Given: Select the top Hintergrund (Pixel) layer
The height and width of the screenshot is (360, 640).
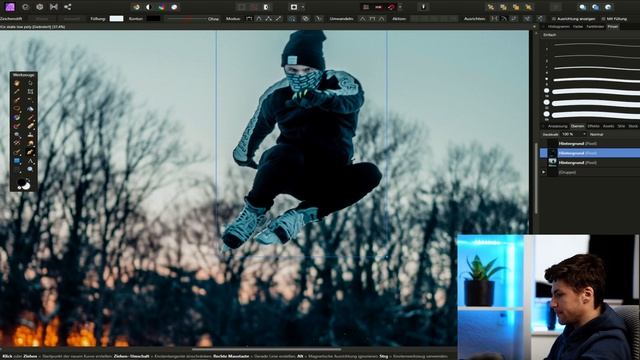Looking at the screenshot, I should 590,144.
